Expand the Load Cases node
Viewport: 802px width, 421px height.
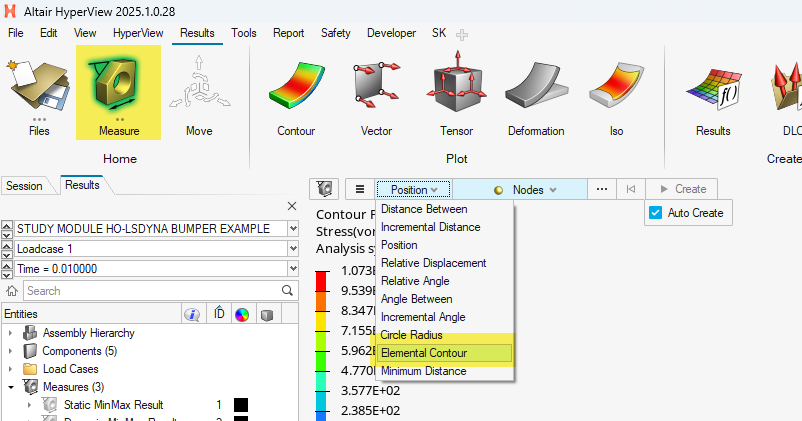click(10, 369)
